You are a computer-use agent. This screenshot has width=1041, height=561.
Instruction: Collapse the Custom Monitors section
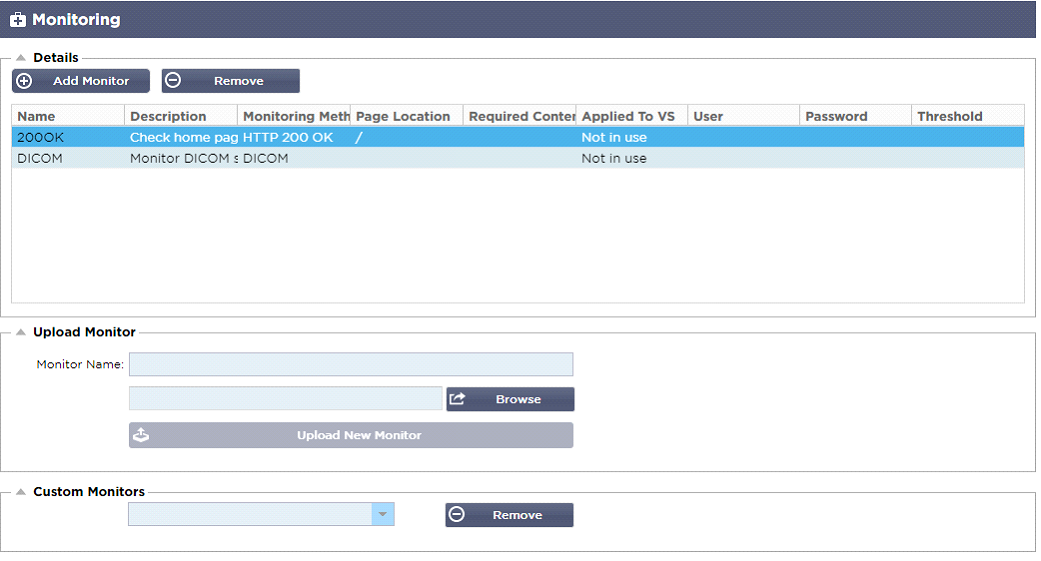[20, 492]
